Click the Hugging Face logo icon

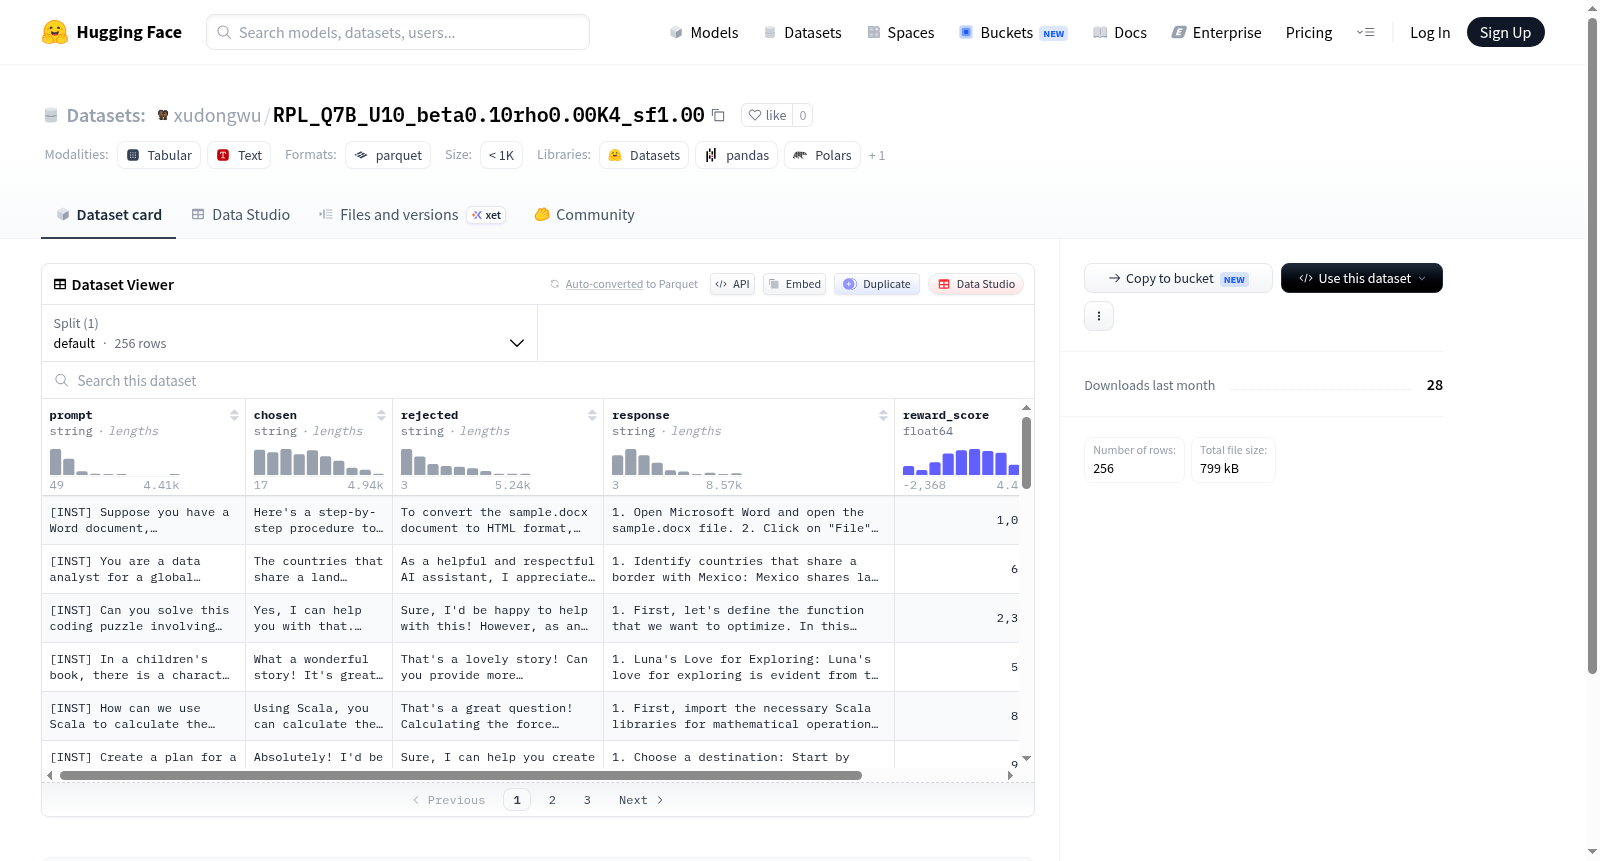(55, 32)
